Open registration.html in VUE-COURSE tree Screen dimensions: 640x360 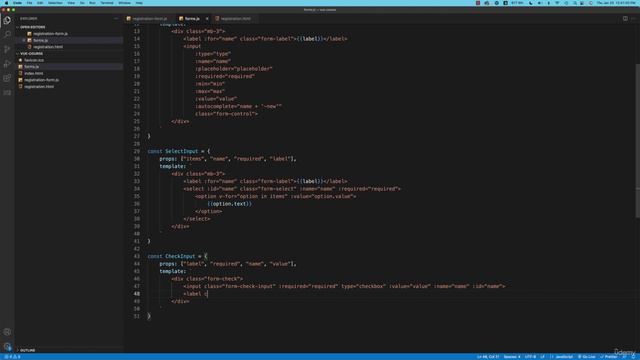click(x=39, y=87)
